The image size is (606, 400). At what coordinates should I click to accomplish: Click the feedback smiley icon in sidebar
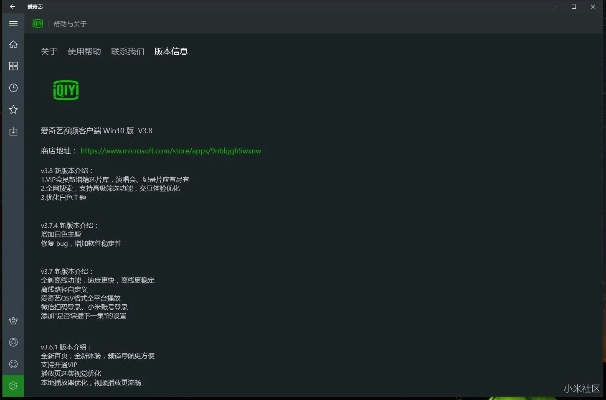(x=13, y=364)
